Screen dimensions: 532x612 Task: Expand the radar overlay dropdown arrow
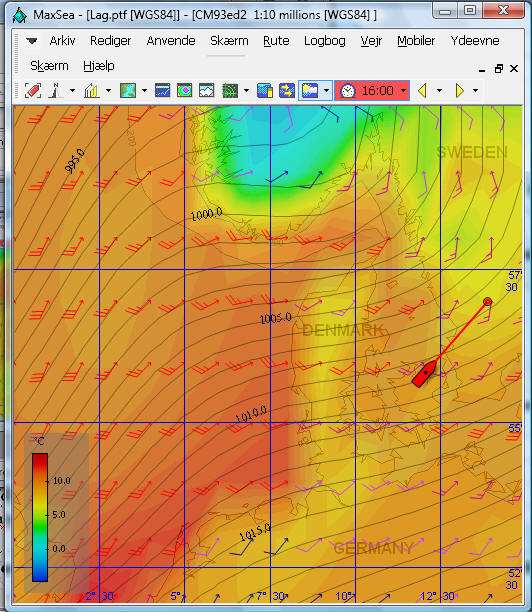click(246, 91)
